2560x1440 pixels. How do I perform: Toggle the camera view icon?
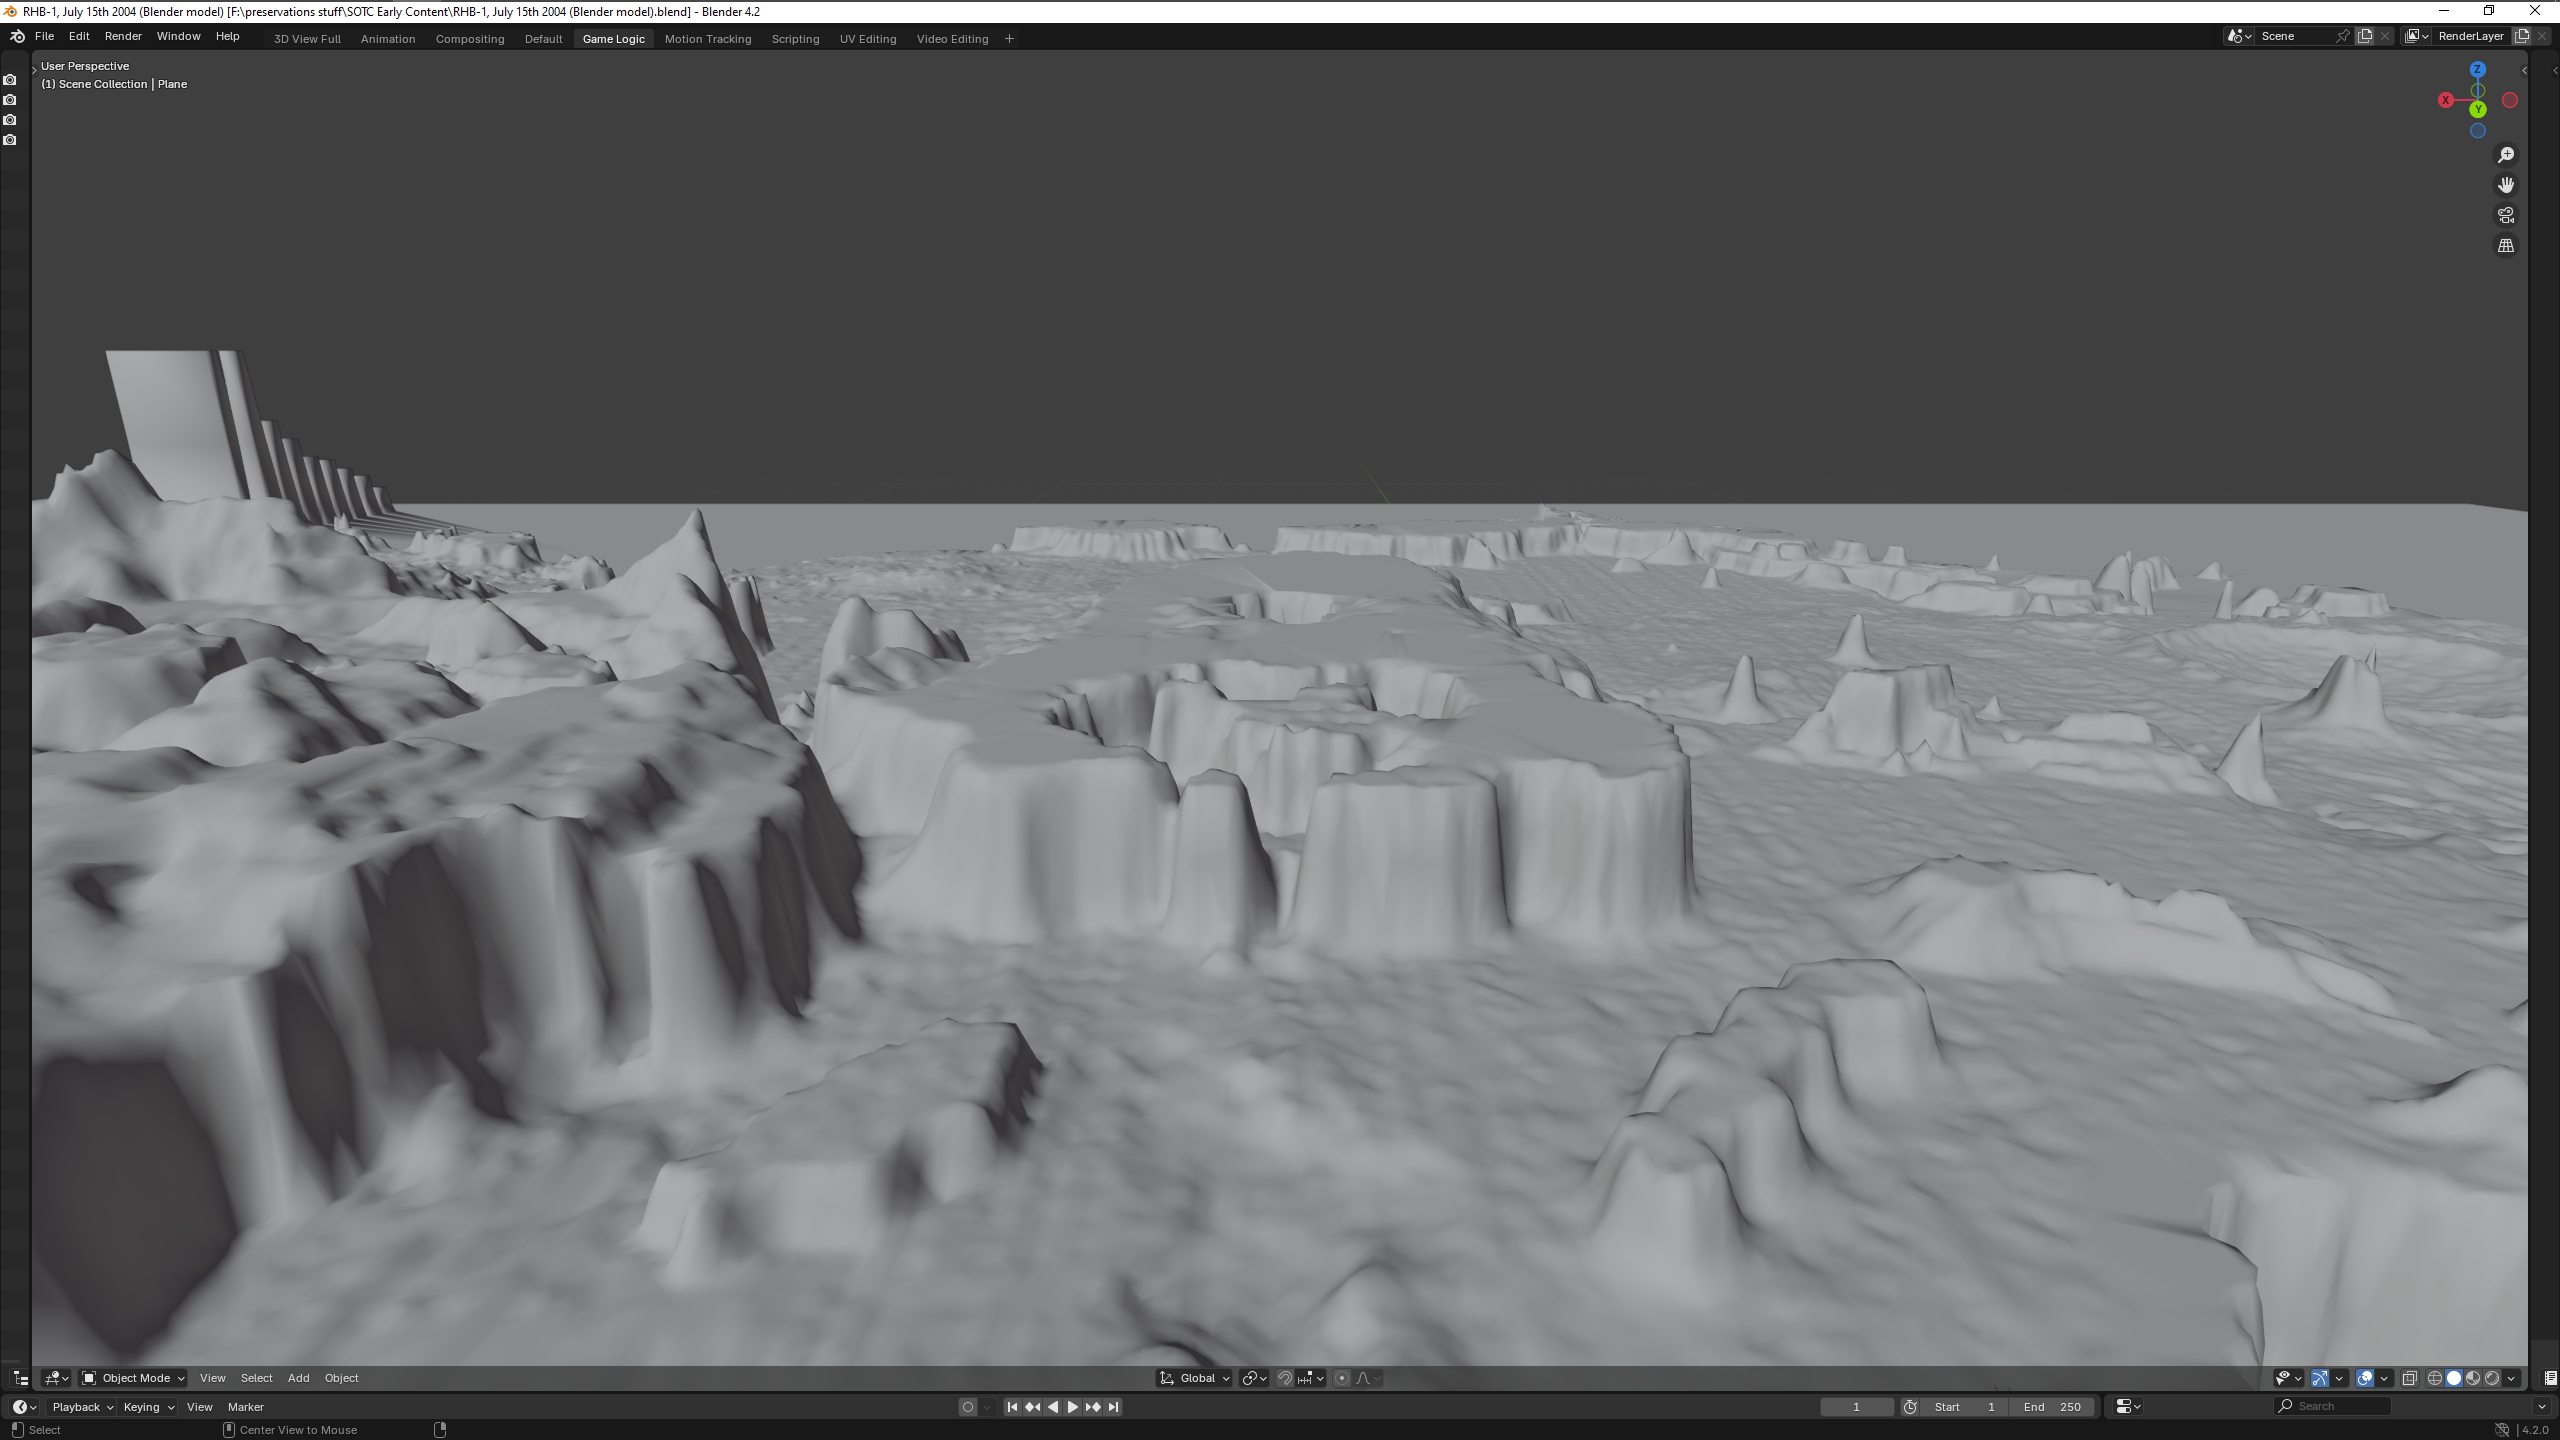[x=2505, y=215]
